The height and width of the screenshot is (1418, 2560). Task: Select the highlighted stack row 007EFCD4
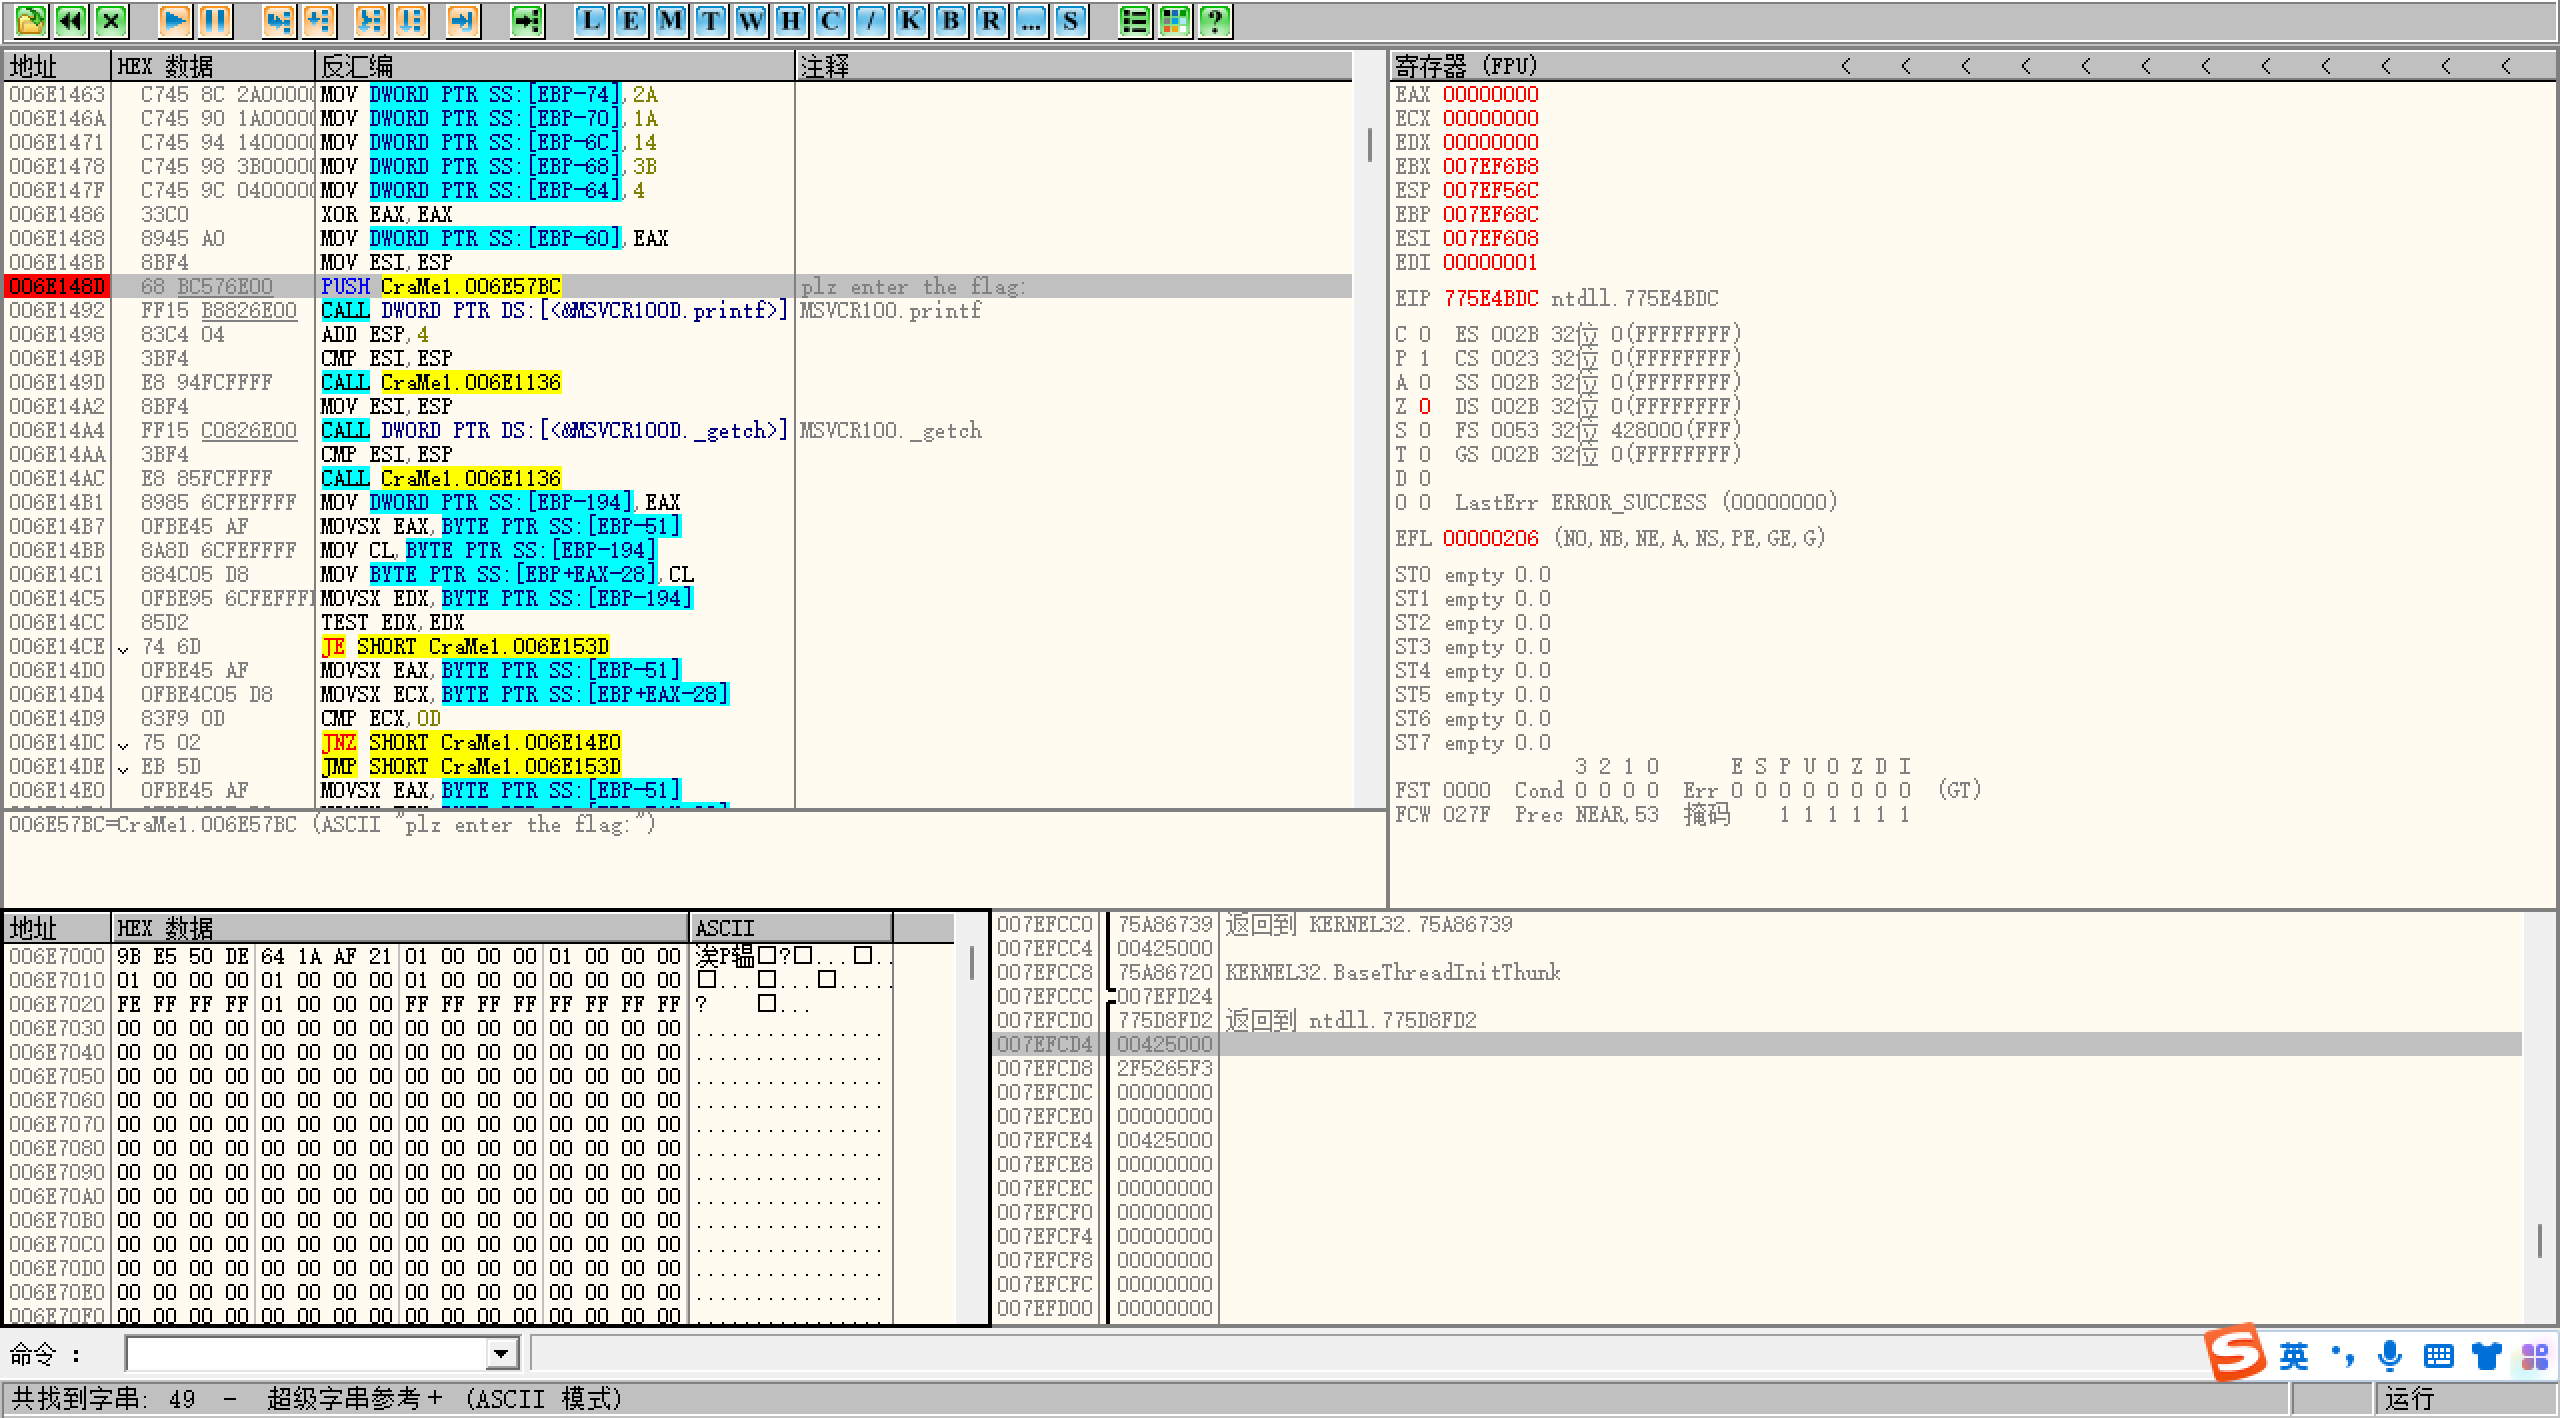click(x=1758, y=1044)
